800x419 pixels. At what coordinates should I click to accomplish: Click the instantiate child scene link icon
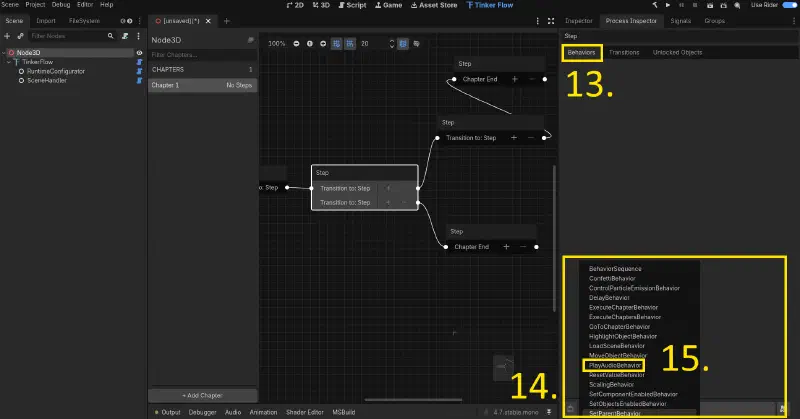20,36
